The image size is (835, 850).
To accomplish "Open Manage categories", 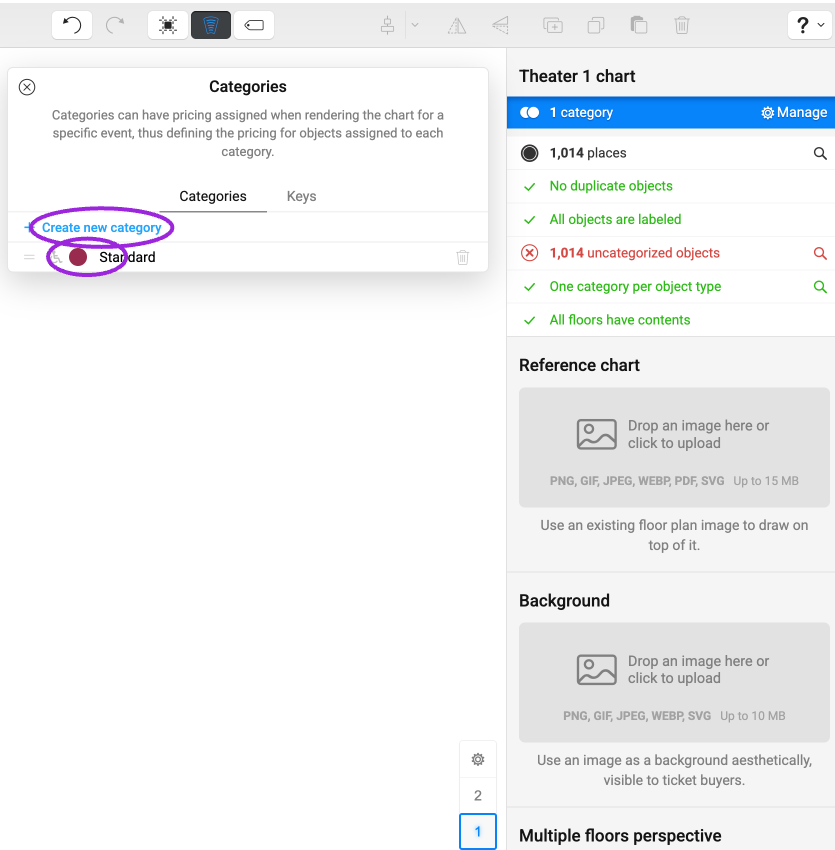I will [794, 112].
